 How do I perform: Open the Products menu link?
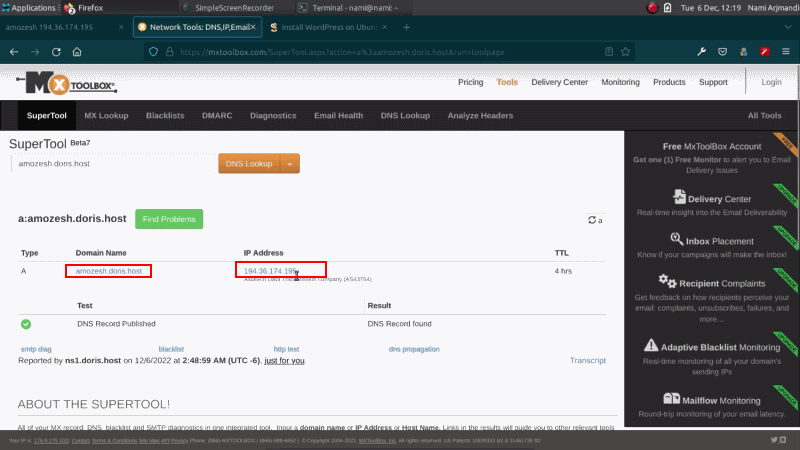pos(669,82)
